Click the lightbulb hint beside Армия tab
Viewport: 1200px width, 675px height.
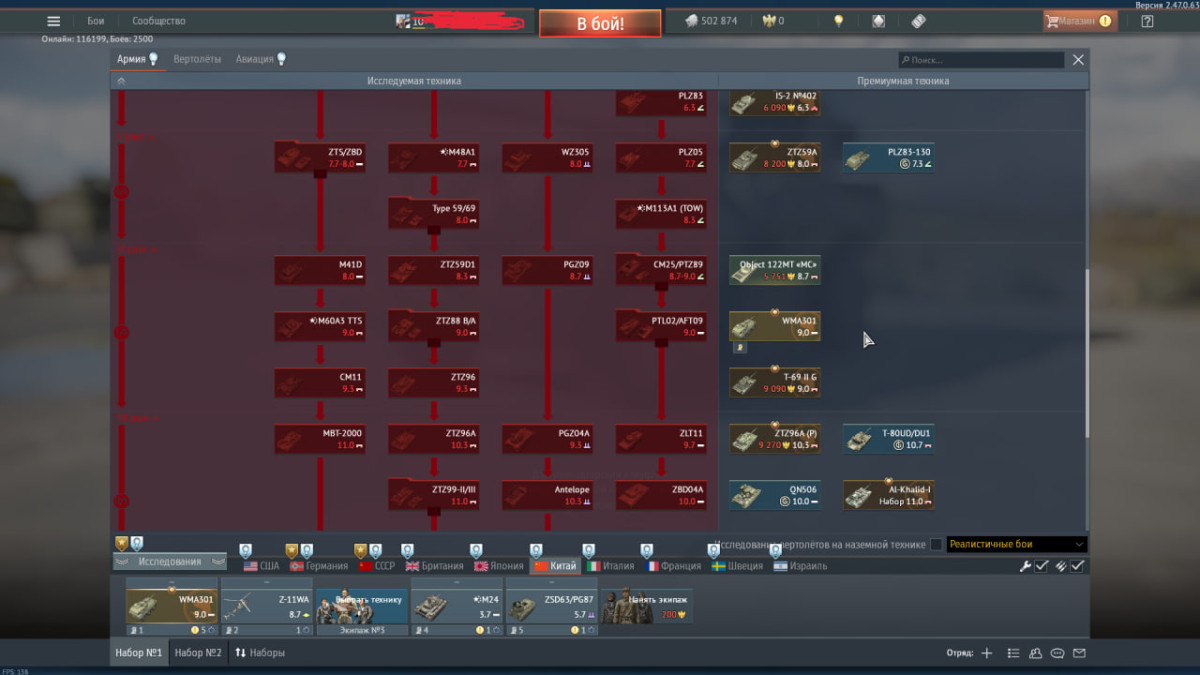pos(154,59)
